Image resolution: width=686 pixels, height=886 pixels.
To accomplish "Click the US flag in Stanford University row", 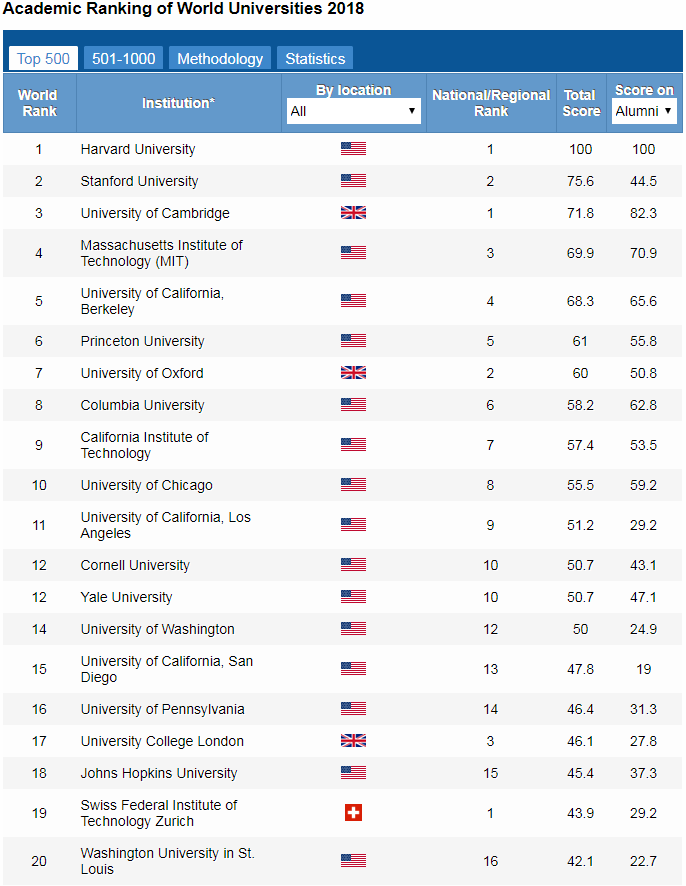I will 353,181.
